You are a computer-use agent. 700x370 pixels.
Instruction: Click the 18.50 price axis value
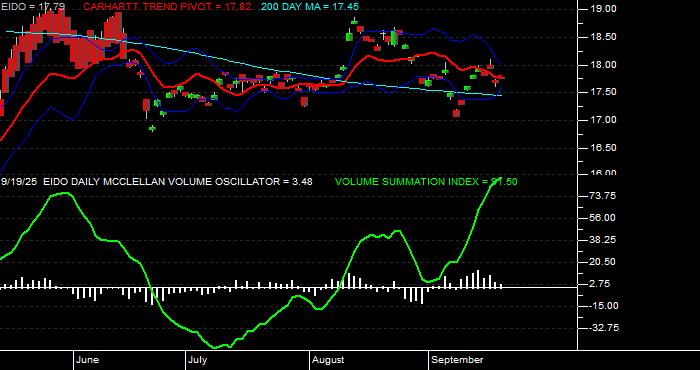tap(604, 37)
